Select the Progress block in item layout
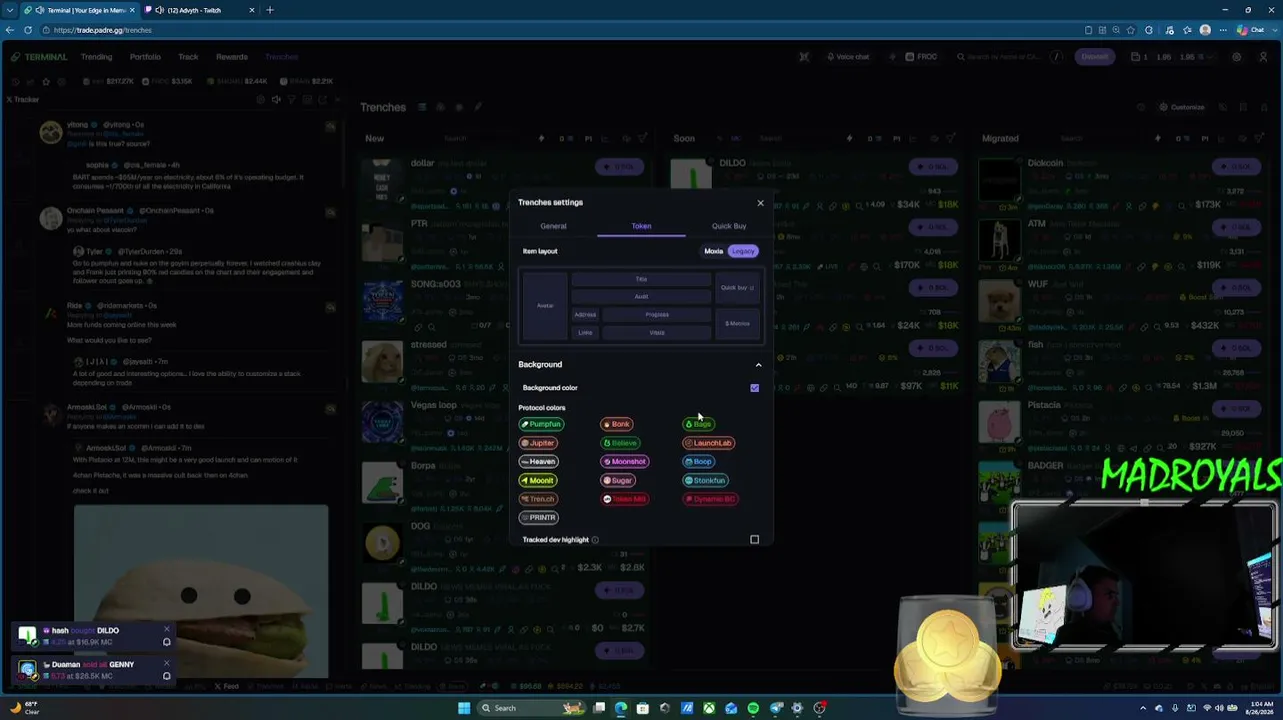 (x=657, y=314)
